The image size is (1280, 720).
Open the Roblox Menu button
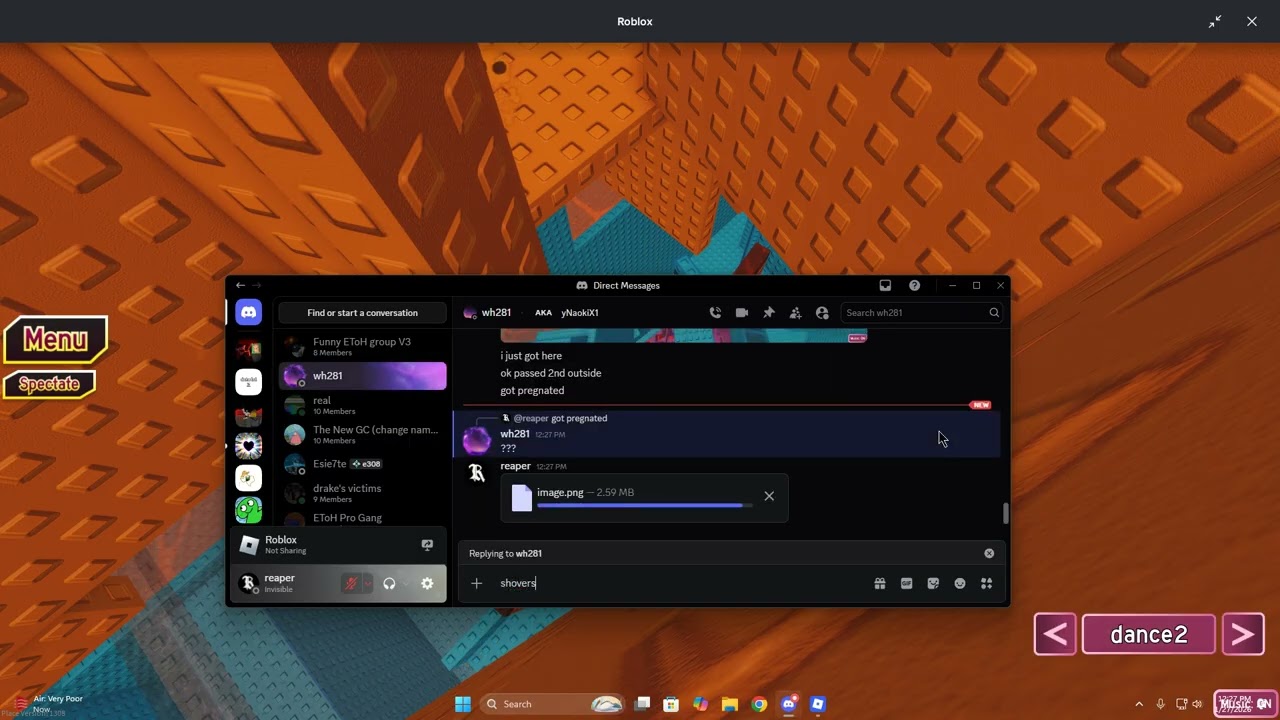click(x=56, y=340)
